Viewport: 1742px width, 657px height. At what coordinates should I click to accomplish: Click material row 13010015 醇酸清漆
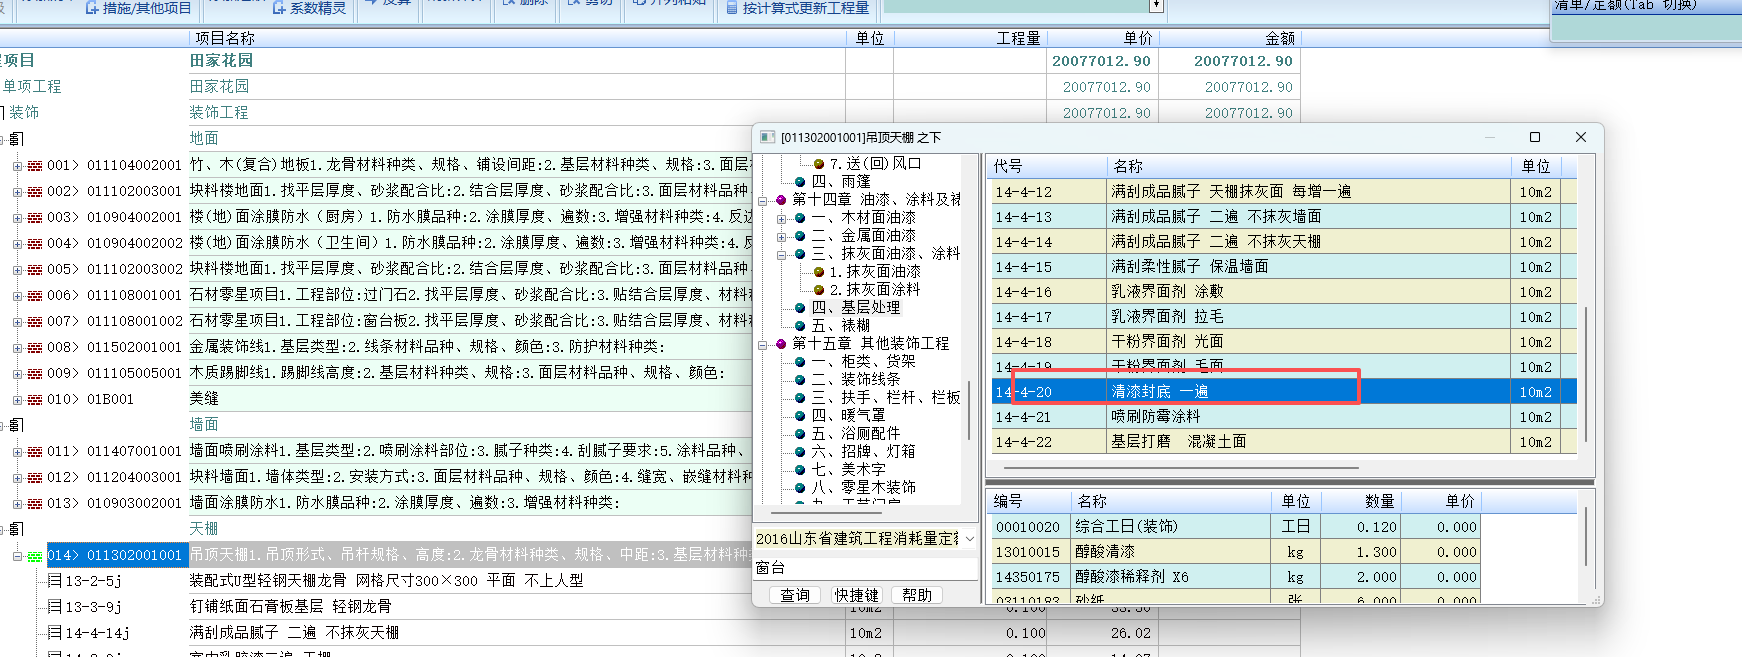[x=1236, y=552]
